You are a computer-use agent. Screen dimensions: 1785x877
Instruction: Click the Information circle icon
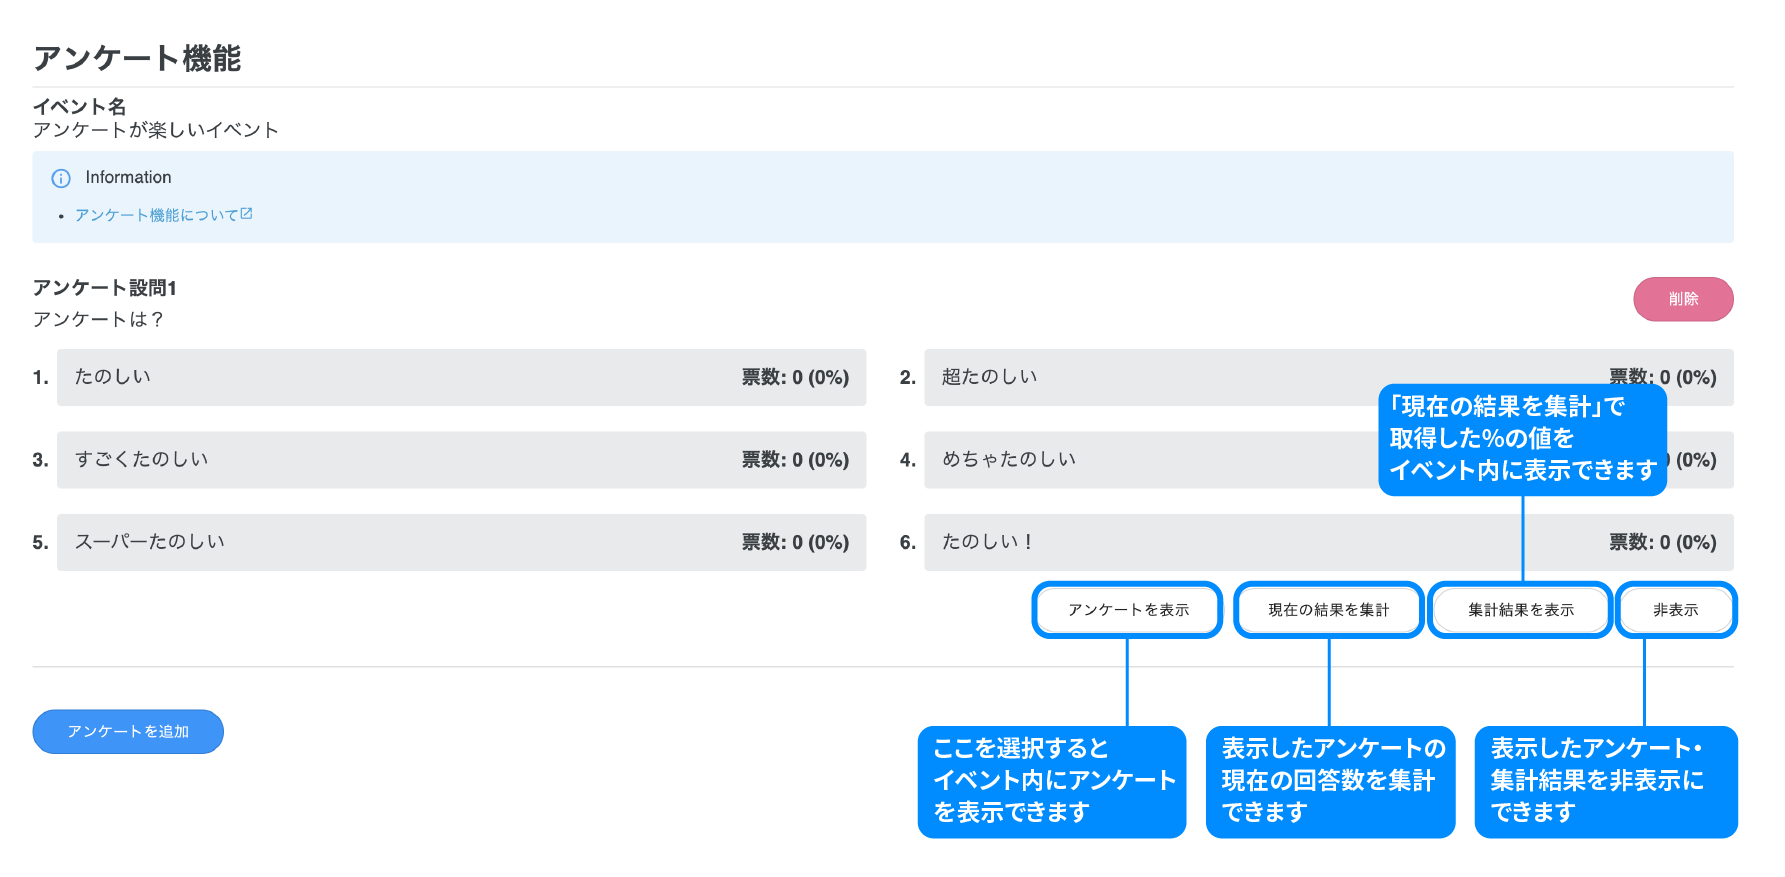(61, 178)
